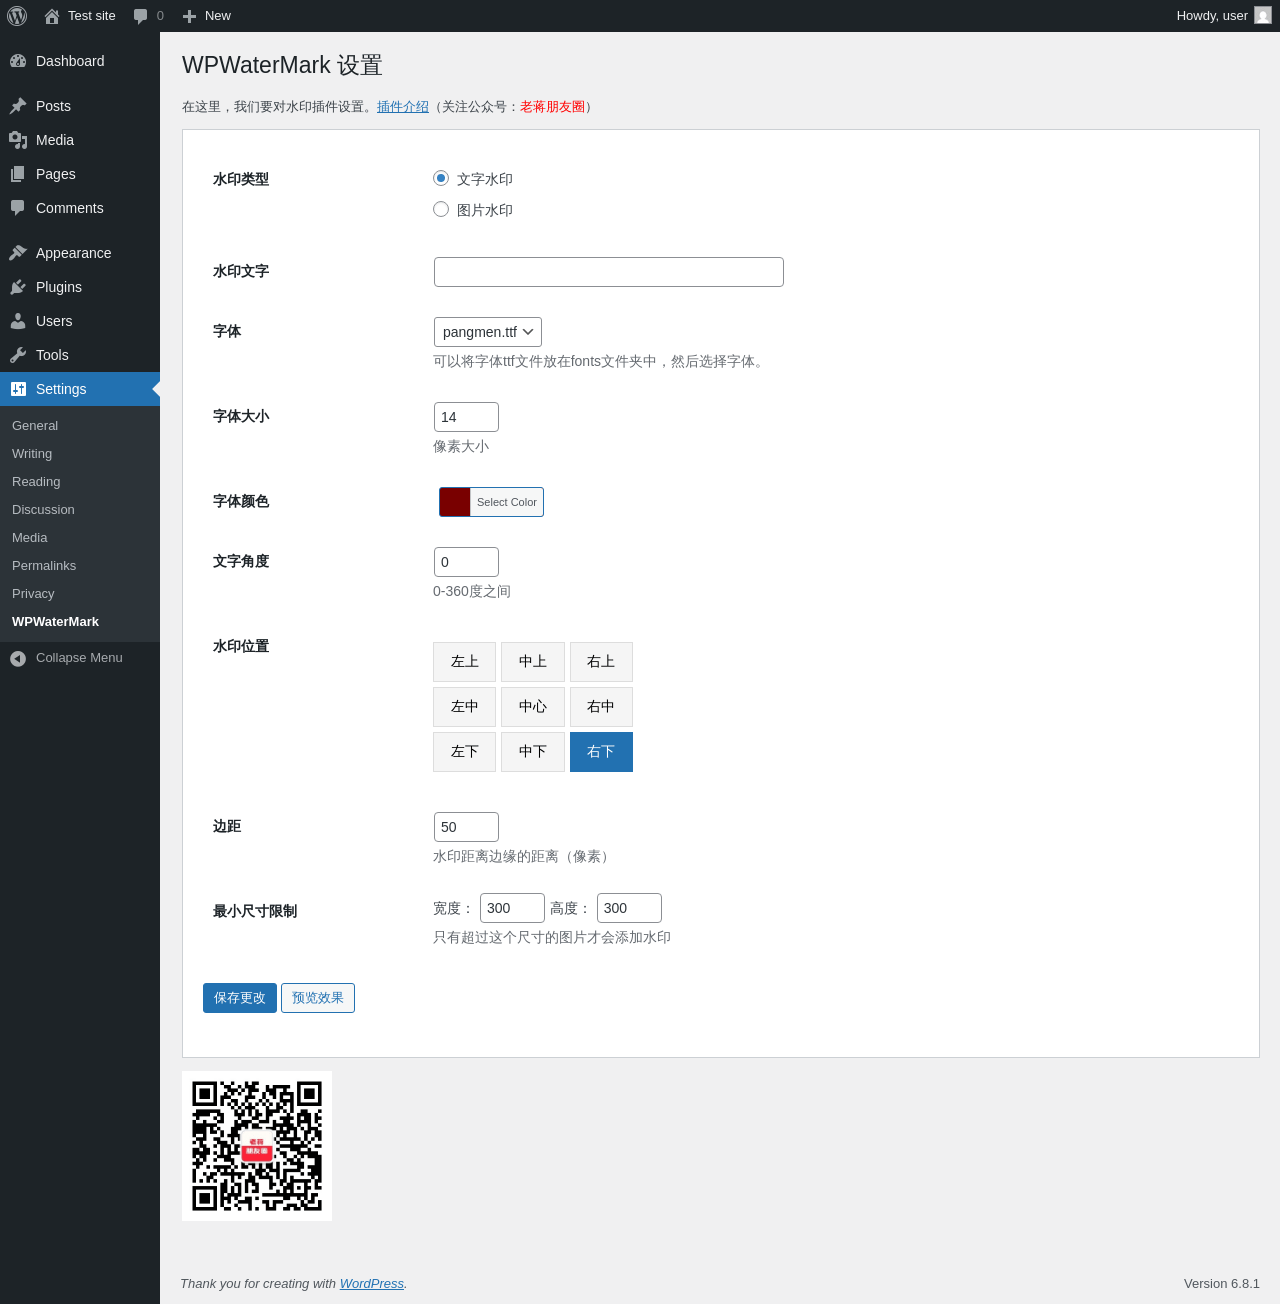Open the Tools wrench icon
Viewport: 1280px width, 1304px height.
point(18,355)
